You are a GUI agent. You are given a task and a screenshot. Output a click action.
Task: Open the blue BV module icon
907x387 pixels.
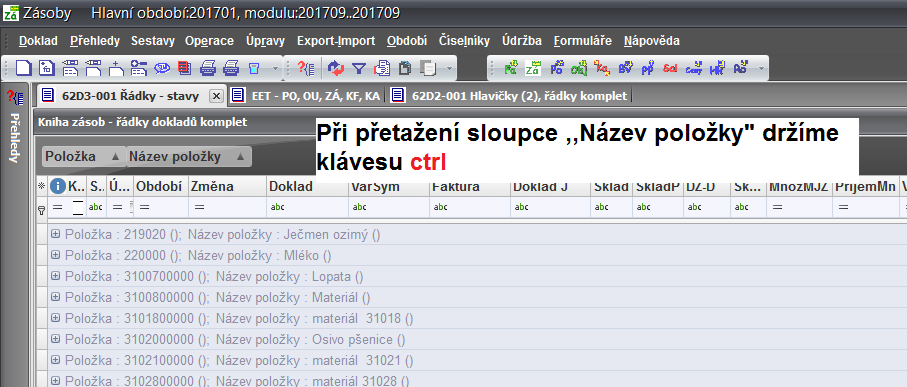pyautogui.click(x=625, y=68)
